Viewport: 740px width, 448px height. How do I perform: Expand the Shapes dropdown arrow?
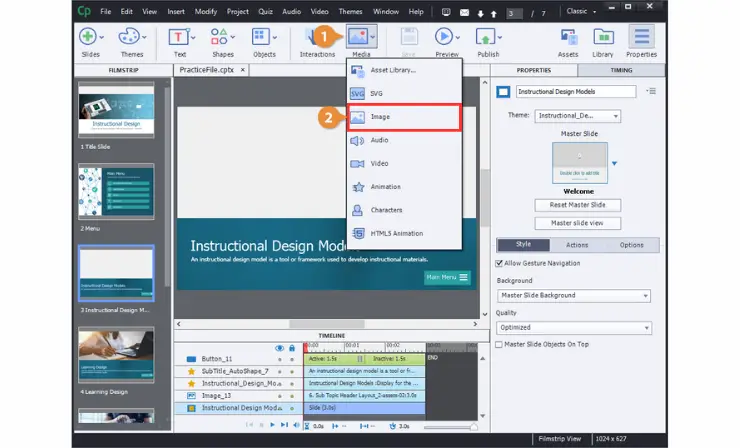pos(233,37)
